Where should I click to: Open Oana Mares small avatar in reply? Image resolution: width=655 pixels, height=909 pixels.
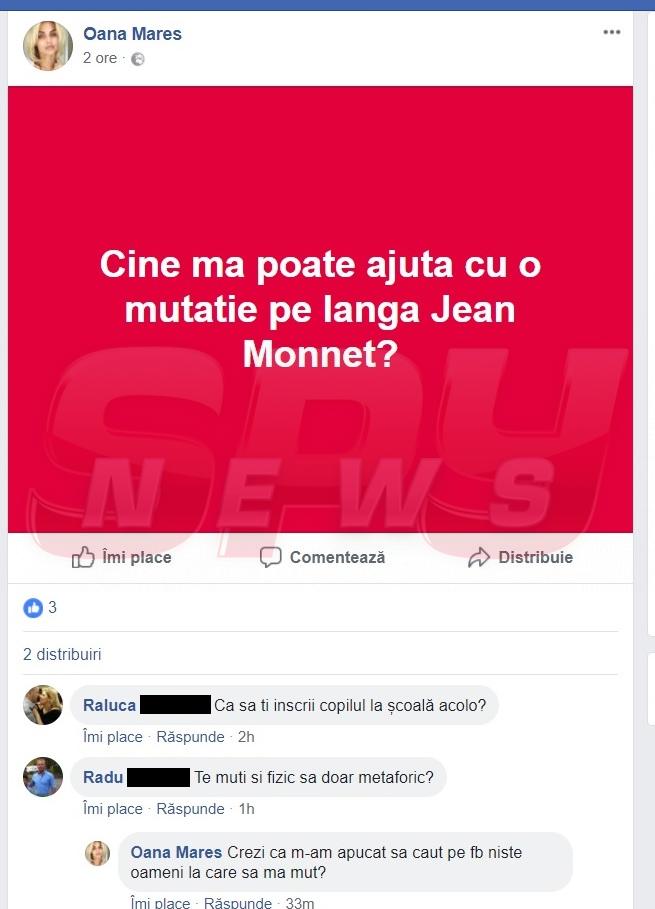point(97,853)
